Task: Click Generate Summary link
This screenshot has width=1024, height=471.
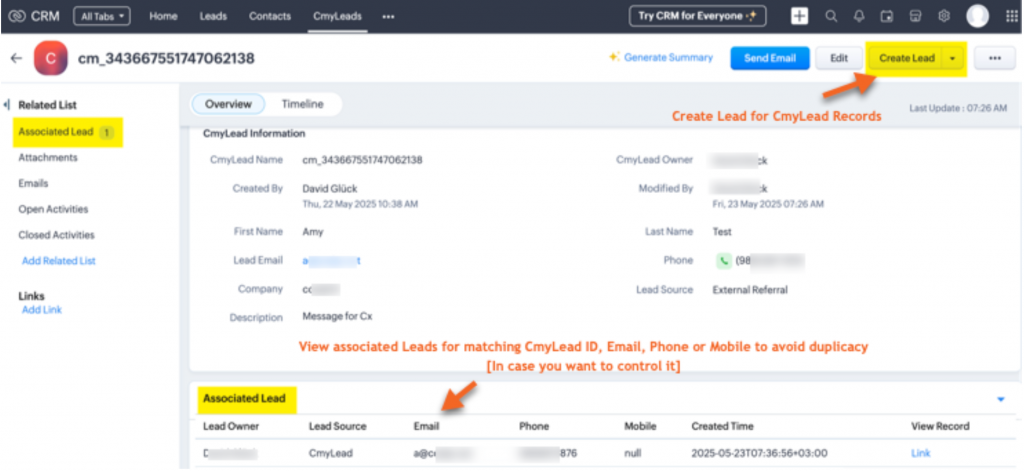Action: (660, 58)
